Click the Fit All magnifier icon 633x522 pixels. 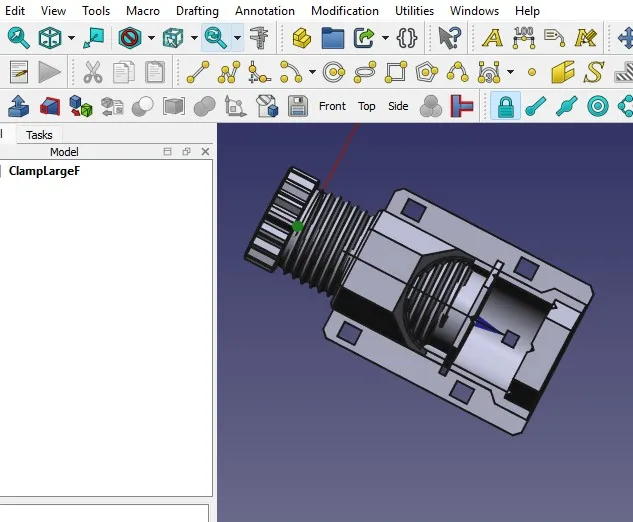point(19,38)
